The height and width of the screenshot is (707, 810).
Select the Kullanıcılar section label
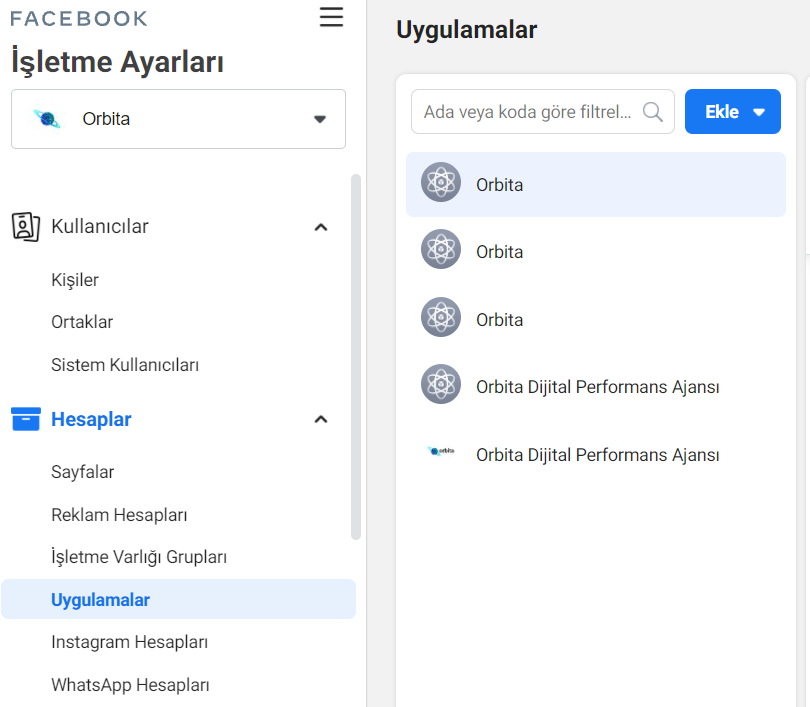100,227
